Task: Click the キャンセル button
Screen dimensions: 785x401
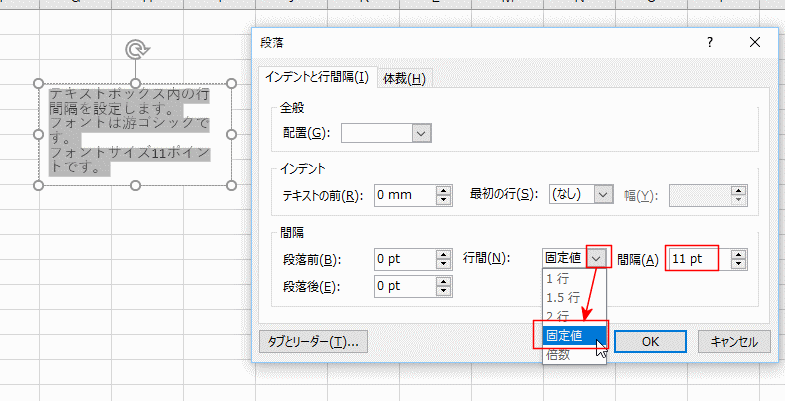Action: tap(734, 342)
